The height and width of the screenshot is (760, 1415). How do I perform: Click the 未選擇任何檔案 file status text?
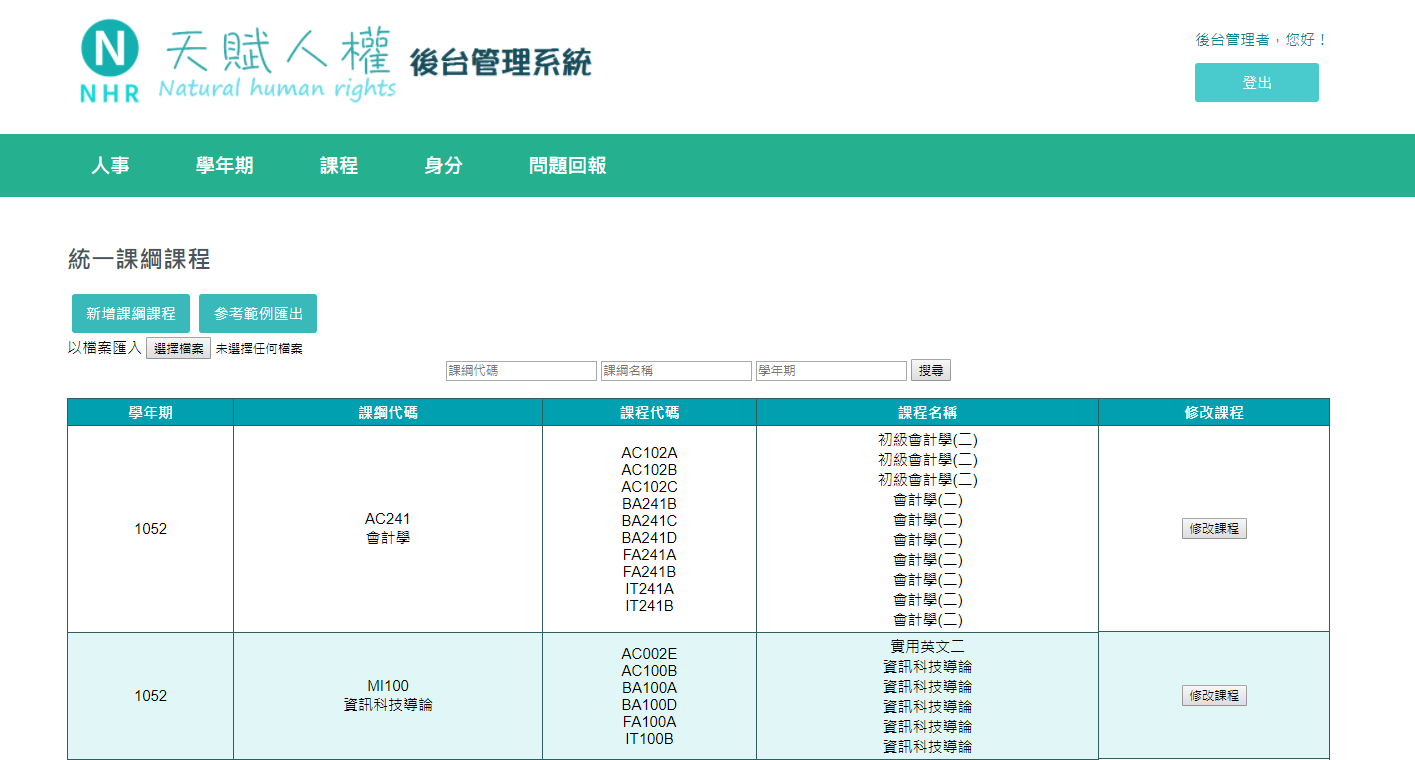coord(259,349)
